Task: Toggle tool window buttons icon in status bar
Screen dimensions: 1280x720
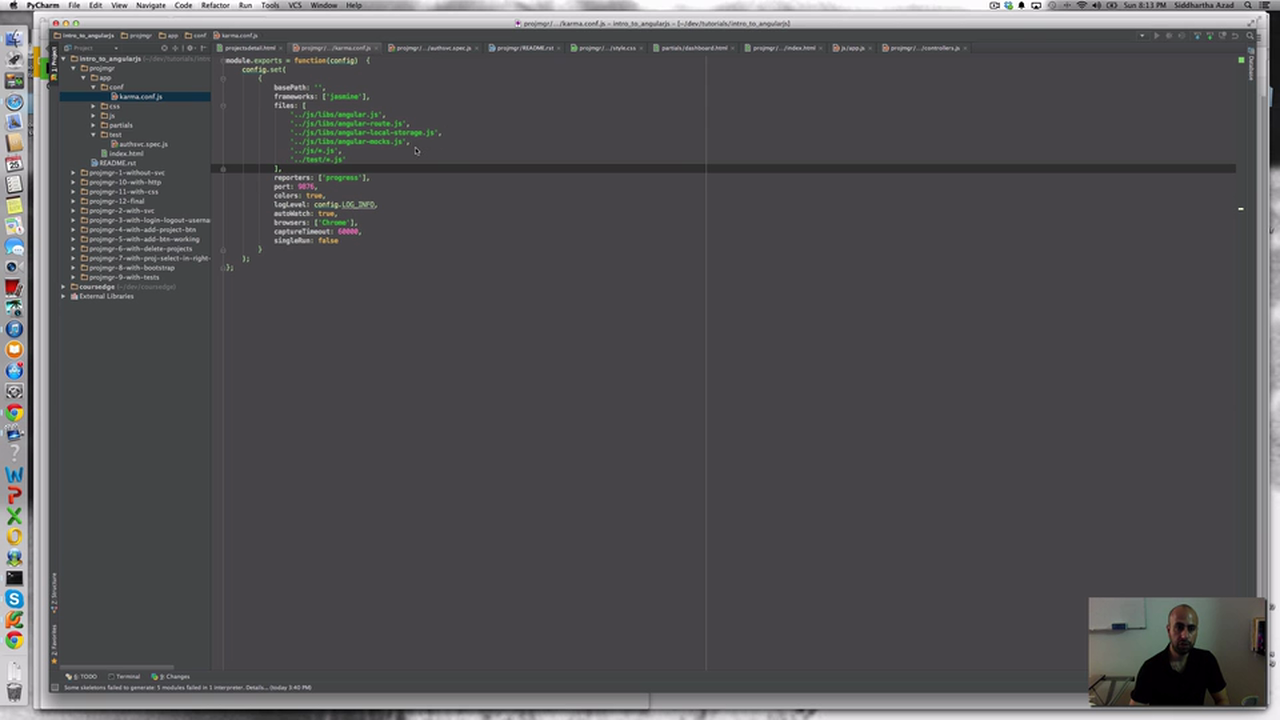Action: 55,687
